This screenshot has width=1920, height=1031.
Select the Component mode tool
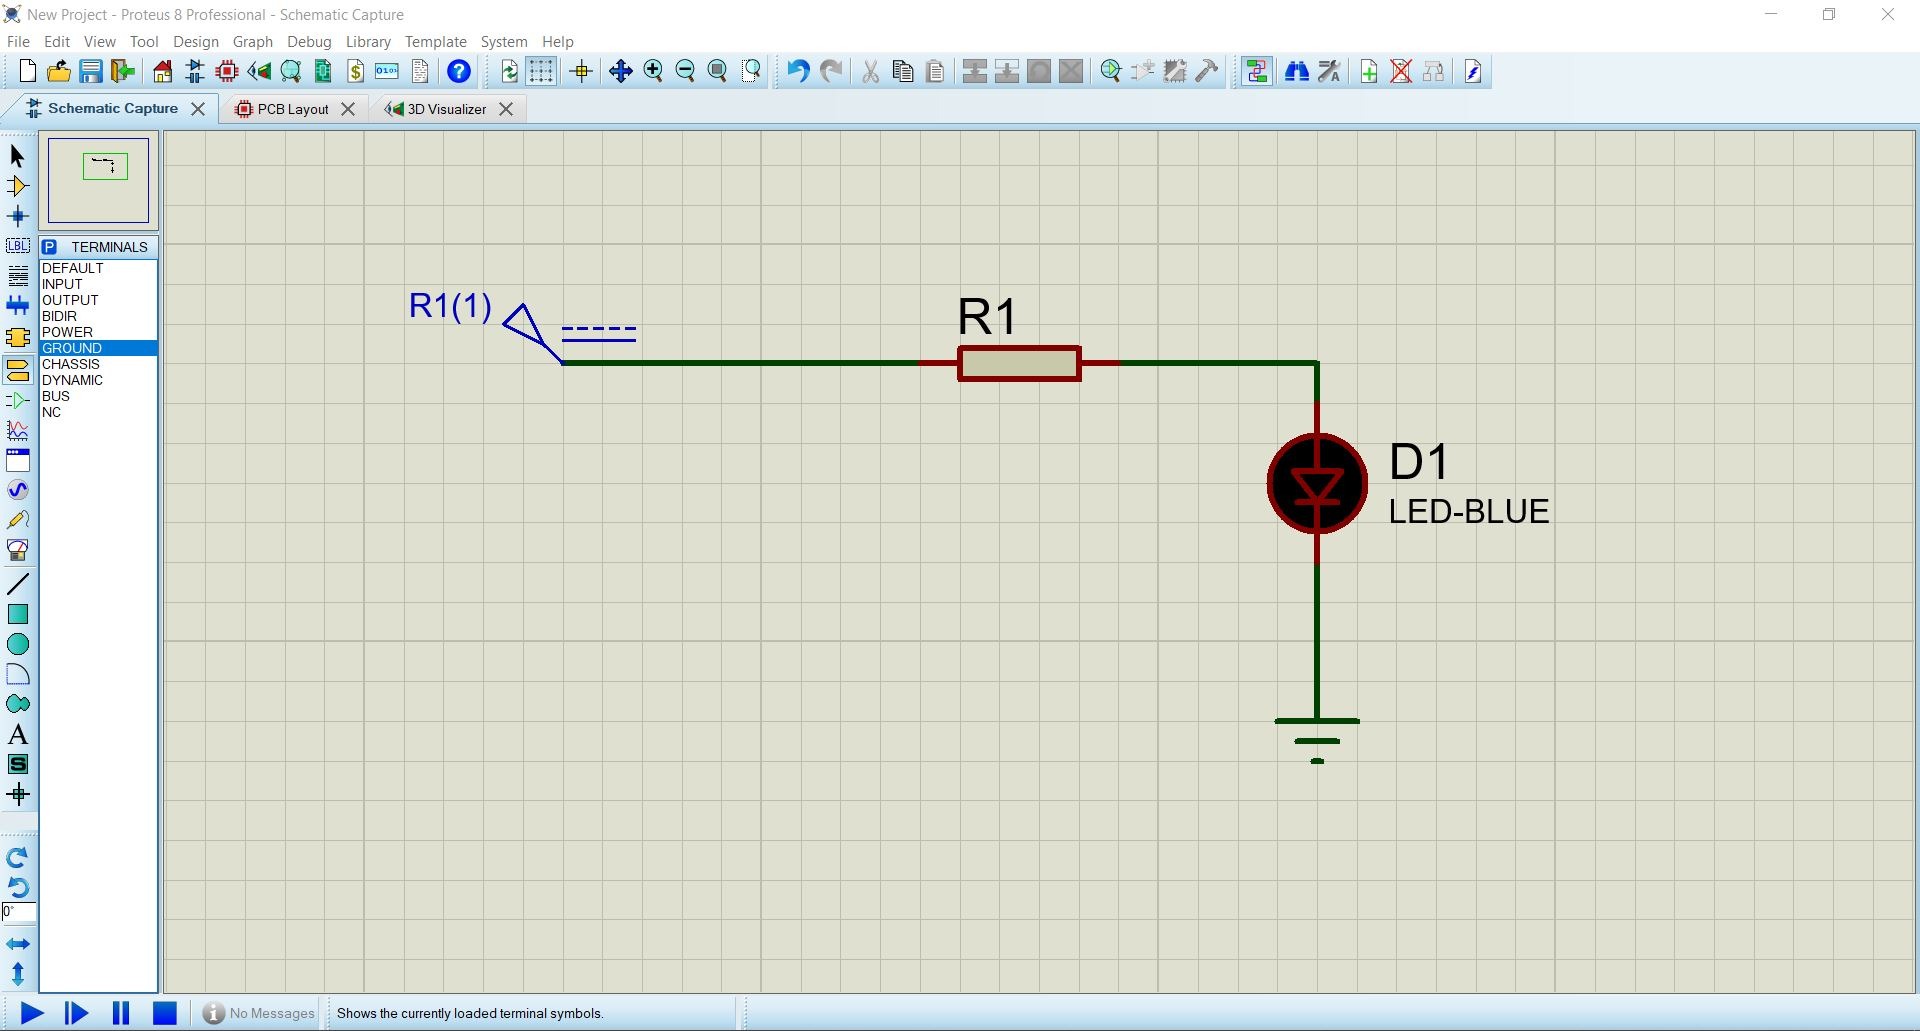[x=17, y=186]
